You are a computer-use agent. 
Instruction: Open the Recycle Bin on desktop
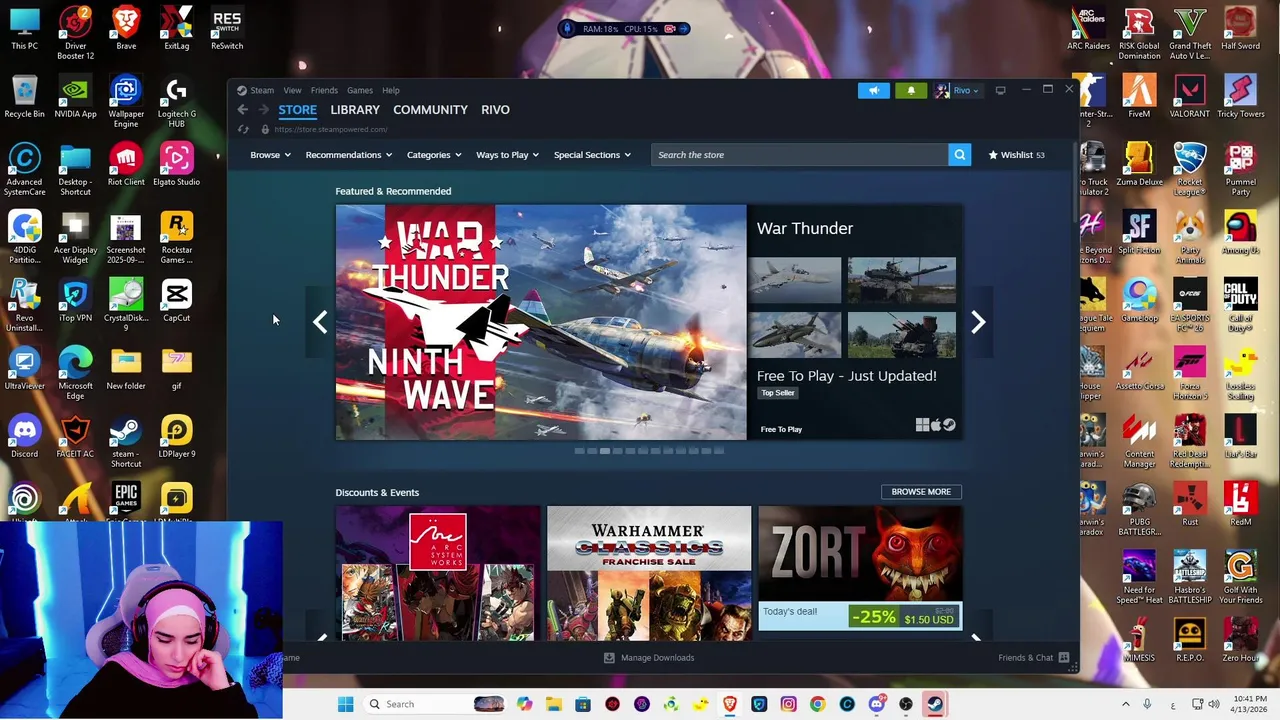[25, 98]
